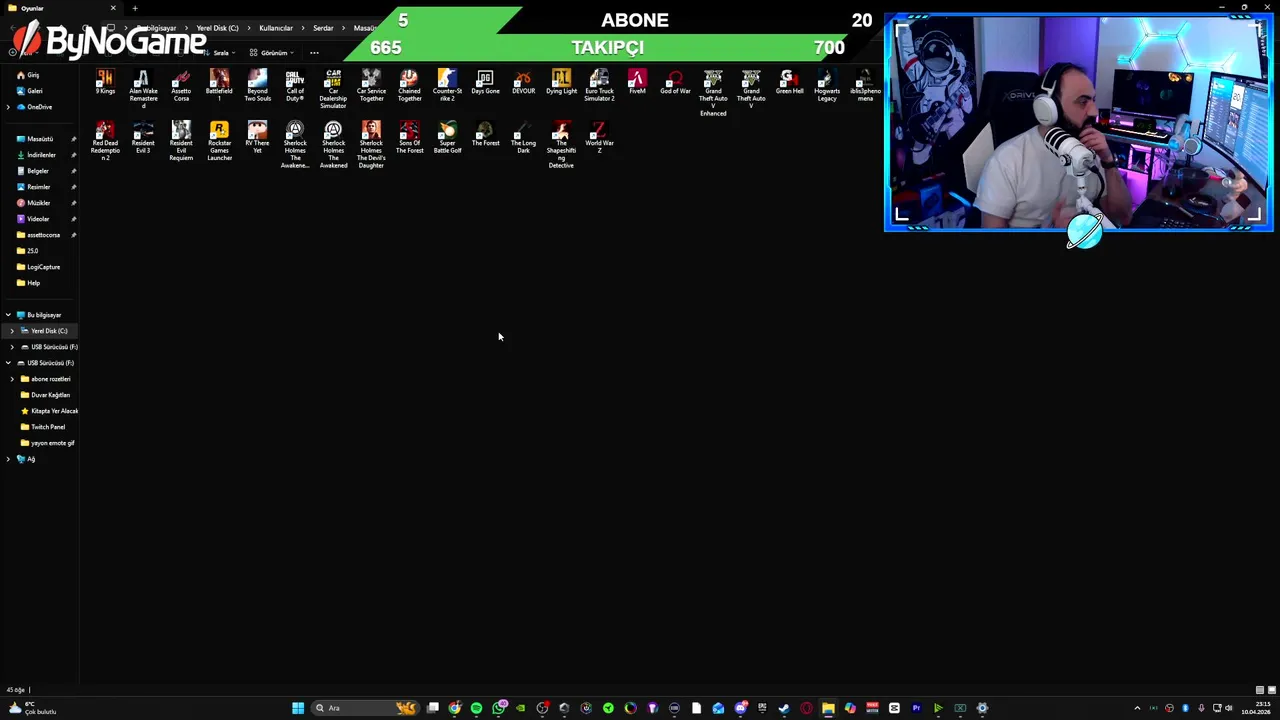The width and height of the screenshot is (1280, 720).
Task: Open Alan Wake Remastered shortcut
Action: [143, 89]
